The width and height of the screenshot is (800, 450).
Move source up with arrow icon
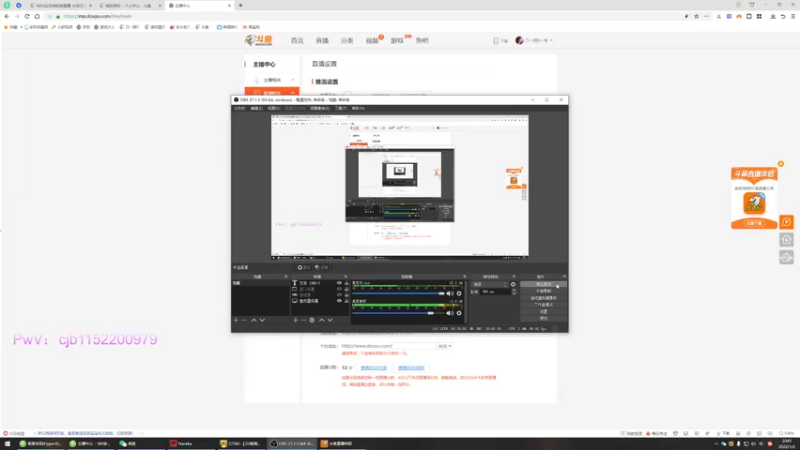(321, 320)
